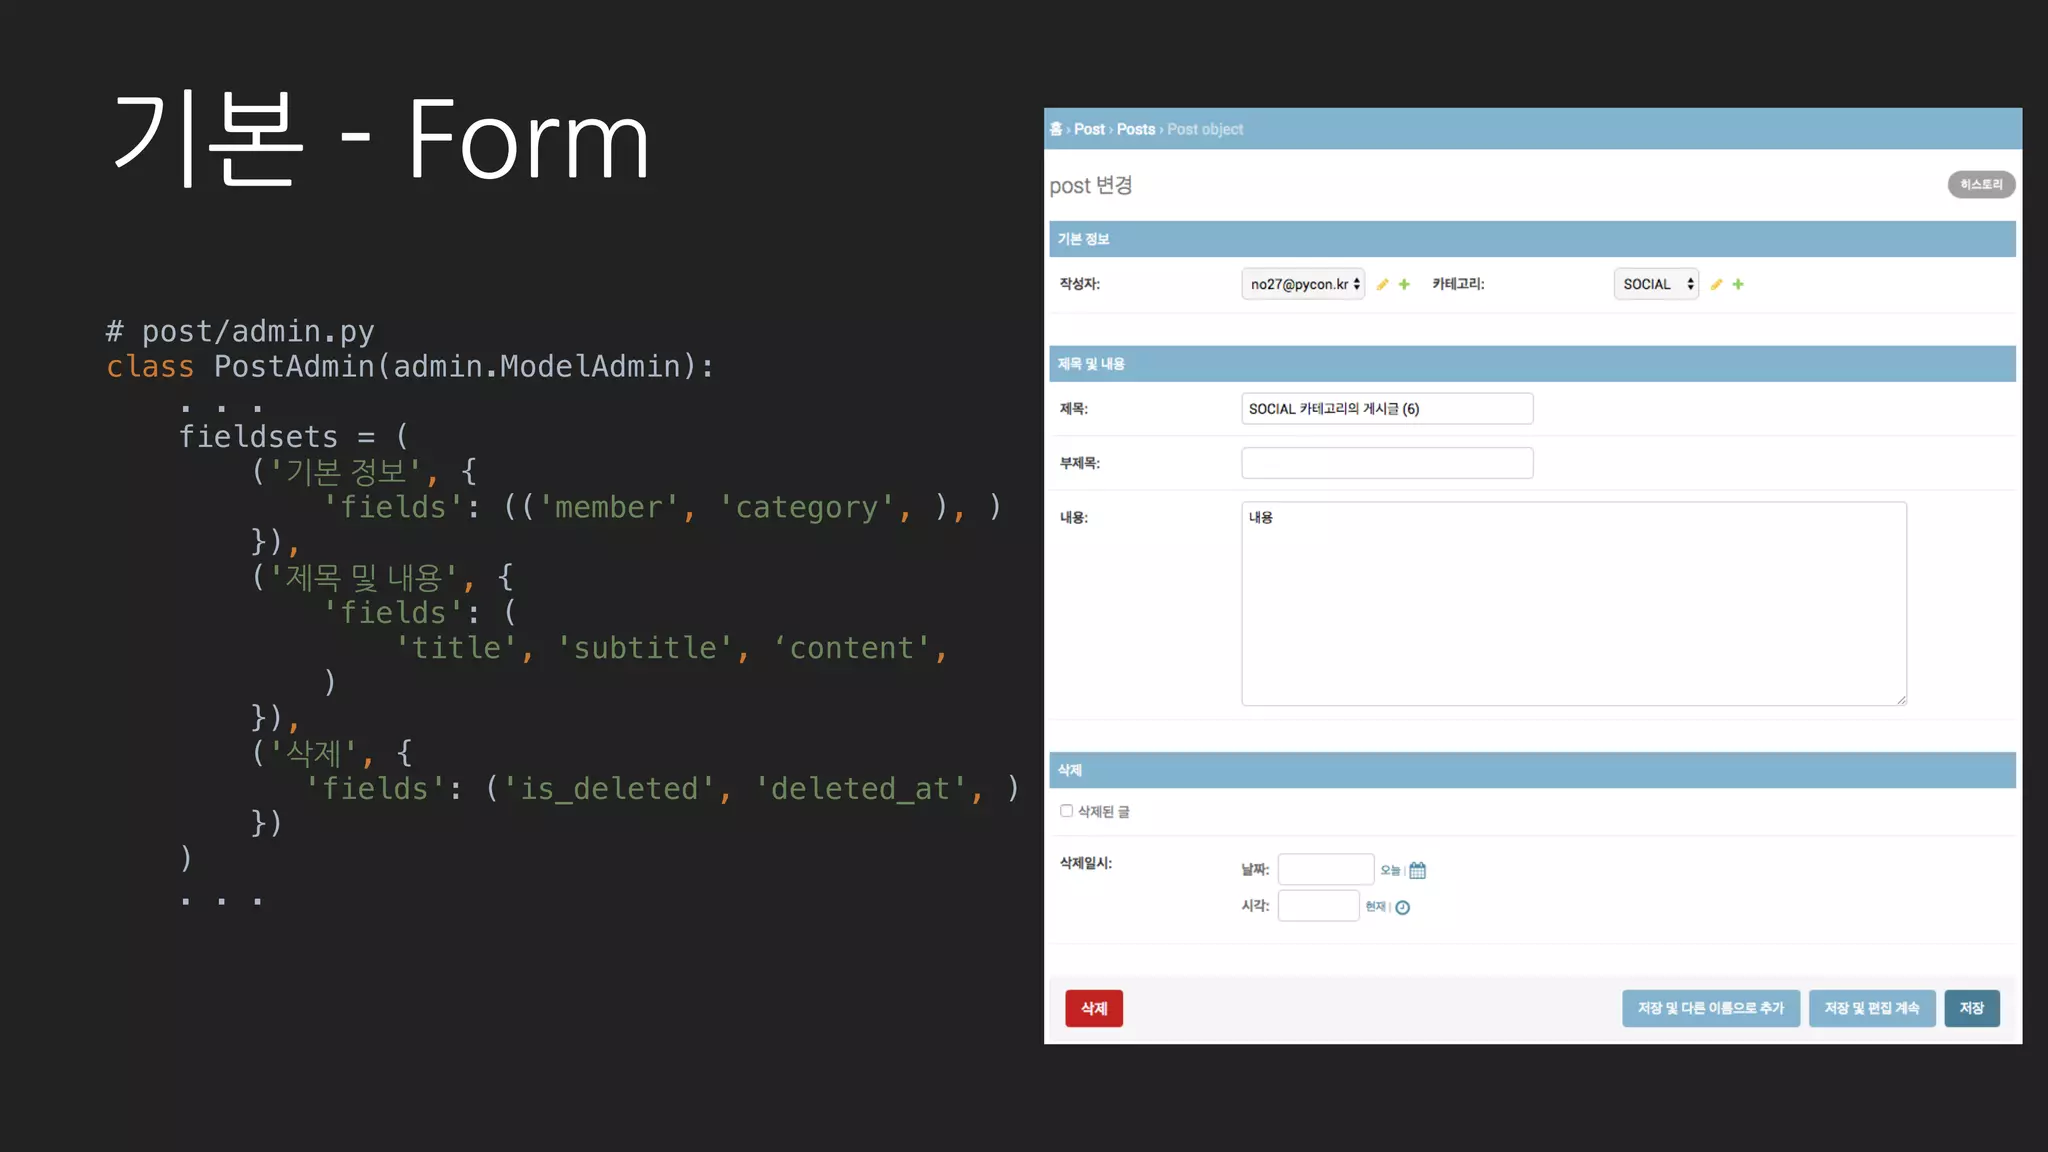Go to Post in the breadcrumb
This screenshot has height=1152, width=2048.
(1089, 129)
